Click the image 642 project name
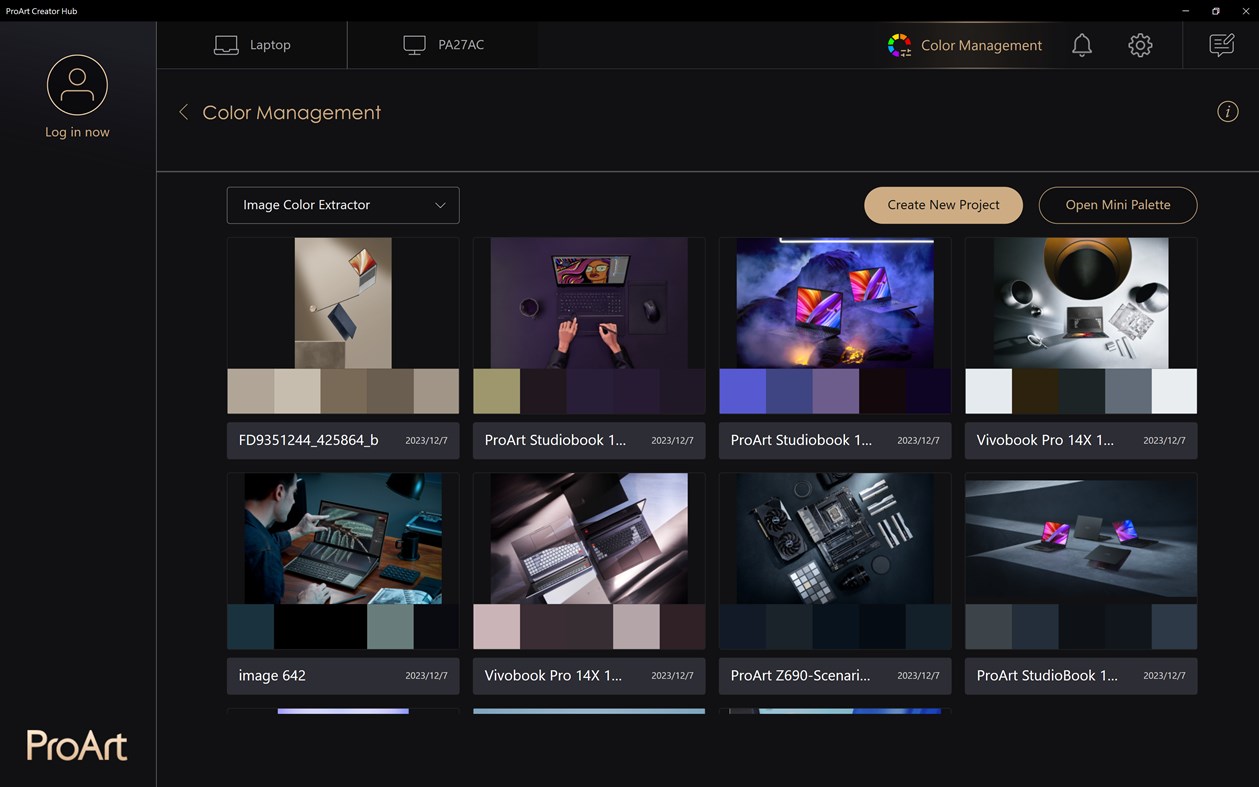The width and height of the screenshot is (1259, 787). point(272,676)
